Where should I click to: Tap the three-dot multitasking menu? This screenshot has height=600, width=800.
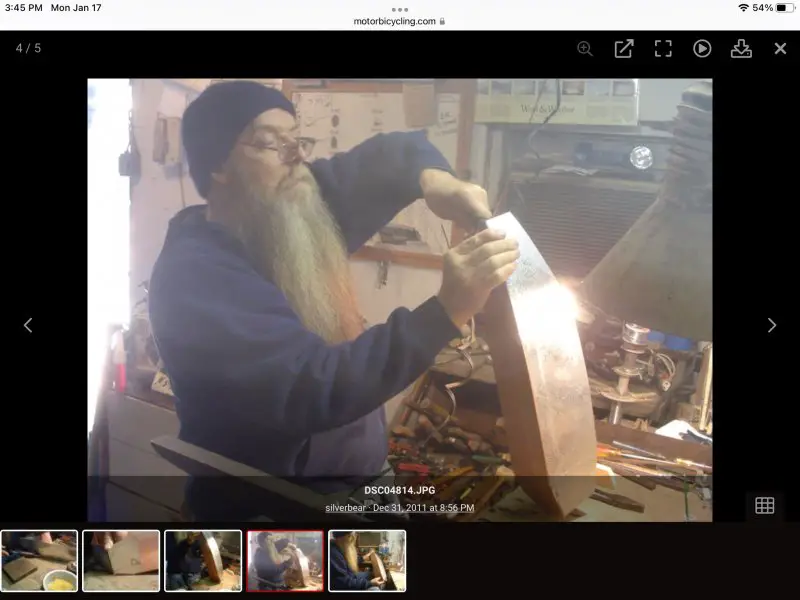click(x=399, y=9)
